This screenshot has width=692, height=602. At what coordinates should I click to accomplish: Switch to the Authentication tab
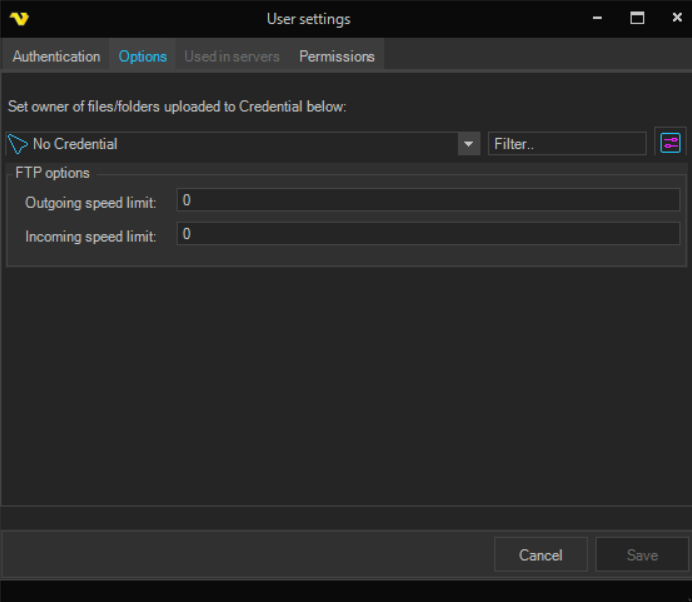click(56, 56)
